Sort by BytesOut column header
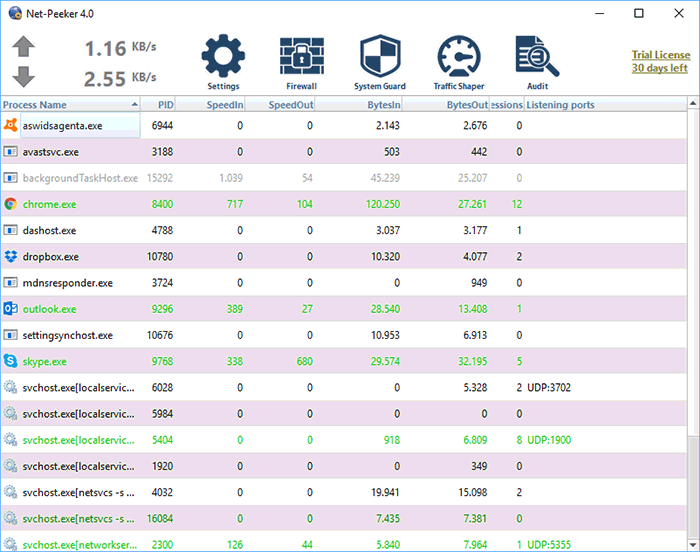 [446, 105]
